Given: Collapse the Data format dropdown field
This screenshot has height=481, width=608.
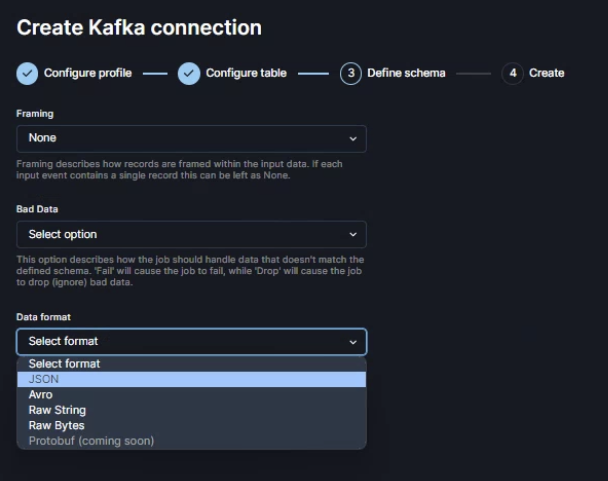Looking at the screenshot, I should (x=191, y=341).
